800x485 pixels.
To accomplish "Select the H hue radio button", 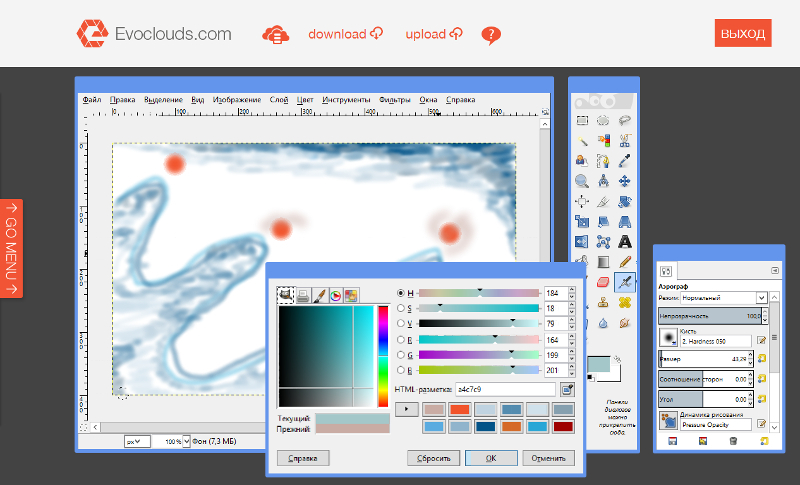I will 401,293.
